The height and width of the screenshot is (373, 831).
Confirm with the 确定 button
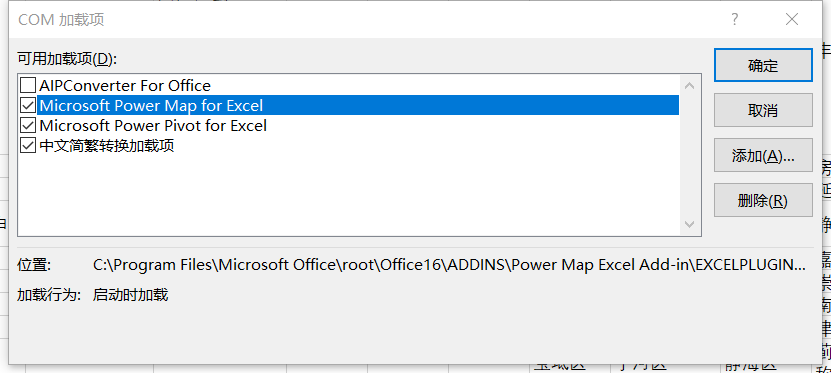point(763,65)
